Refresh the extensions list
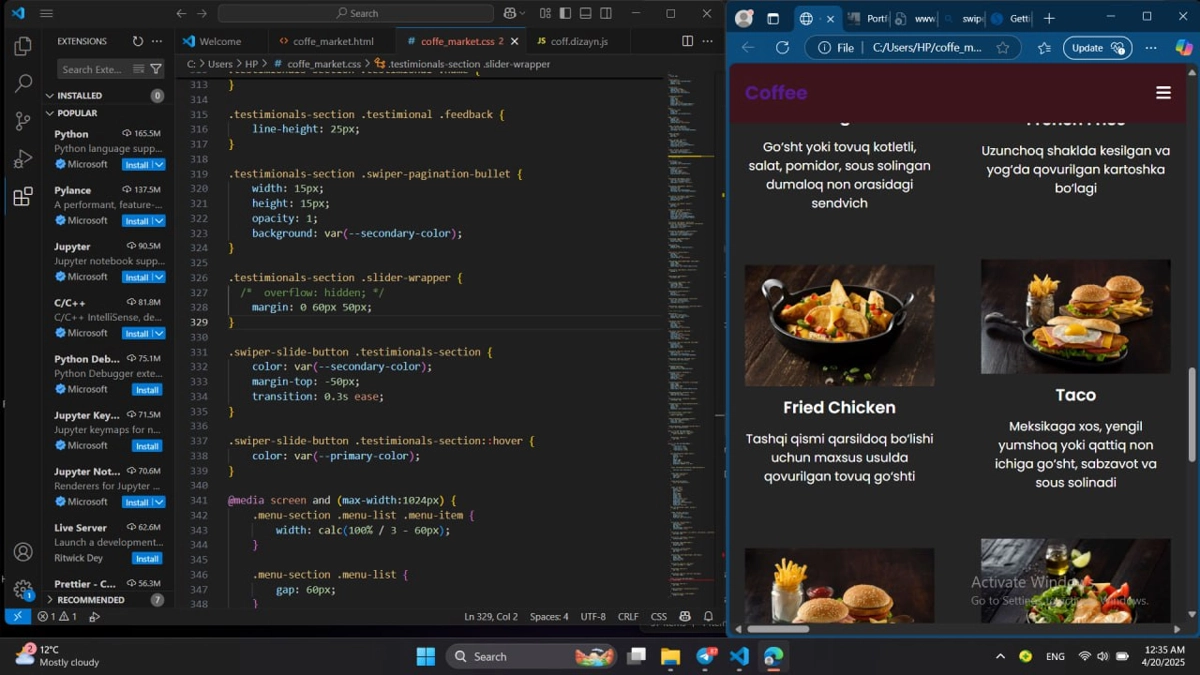The height and width of the screenshot is (675, 1200). coord(138,41)
